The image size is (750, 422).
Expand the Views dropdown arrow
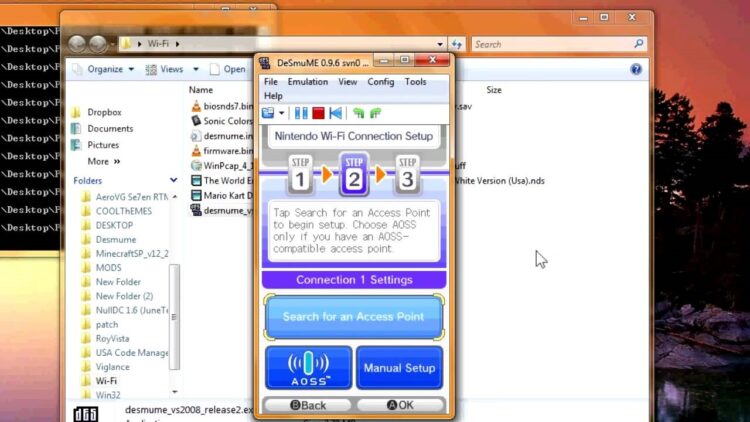coord(196,69)
